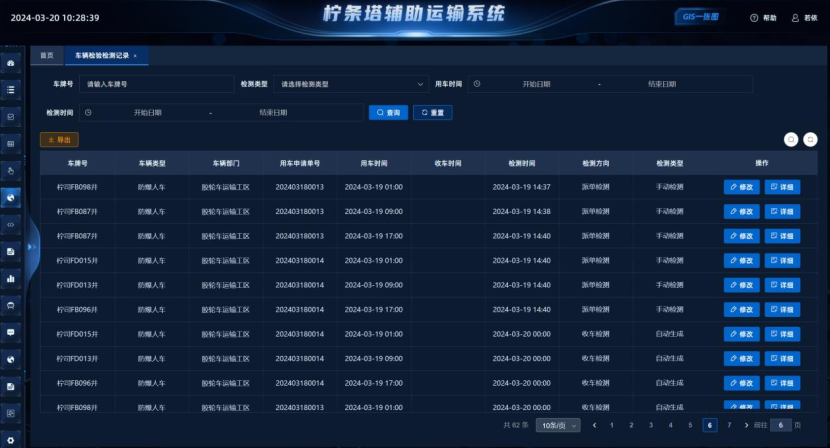This screenshot has height=448, width=830.
Task: Click the dashboard gauge icon in the sidebar
Action: 11,62
